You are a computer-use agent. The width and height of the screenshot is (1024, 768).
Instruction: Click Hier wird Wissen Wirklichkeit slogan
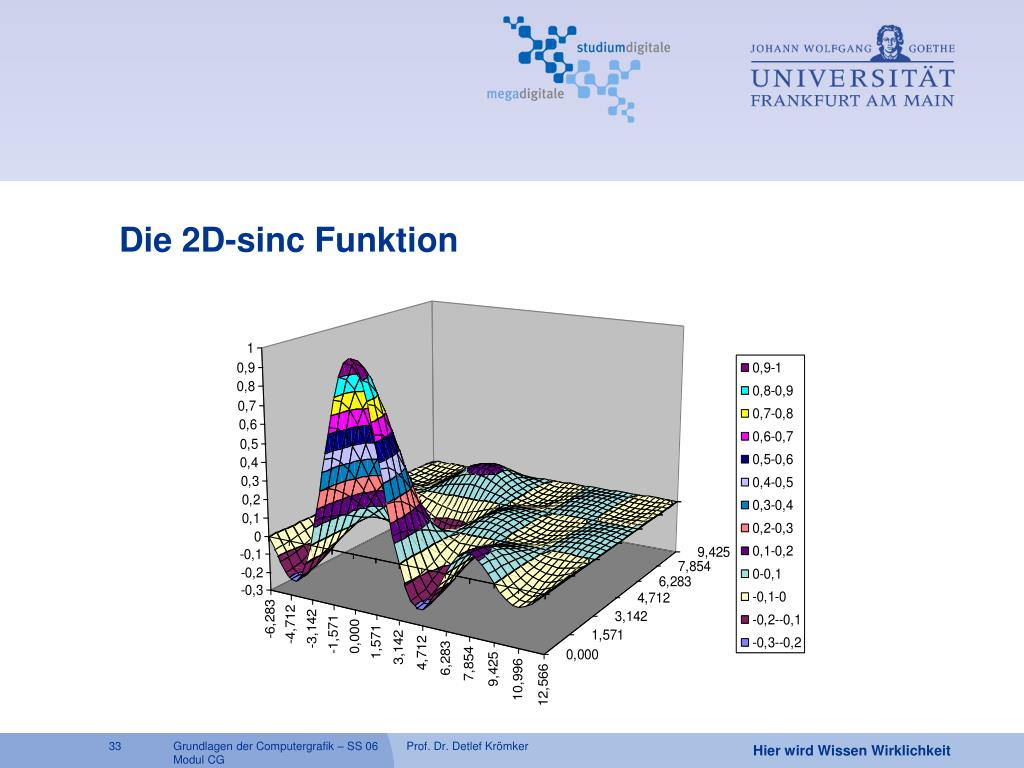point(852,751)
